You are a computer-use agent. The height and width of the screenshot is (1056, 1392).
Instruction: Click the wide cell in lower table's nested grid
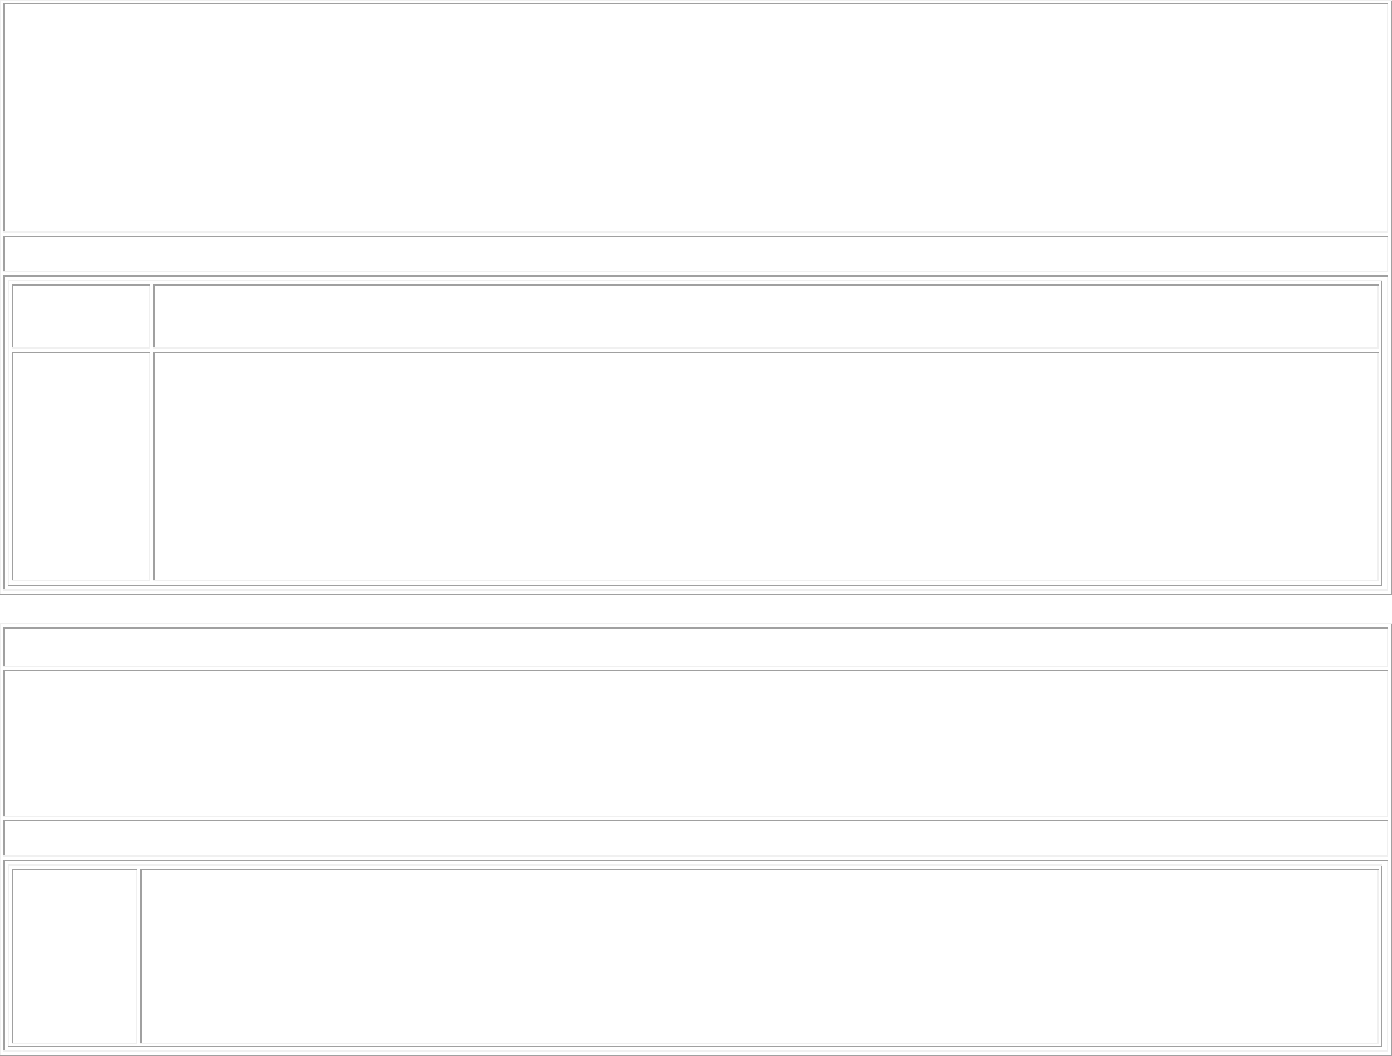click(760, 956)
